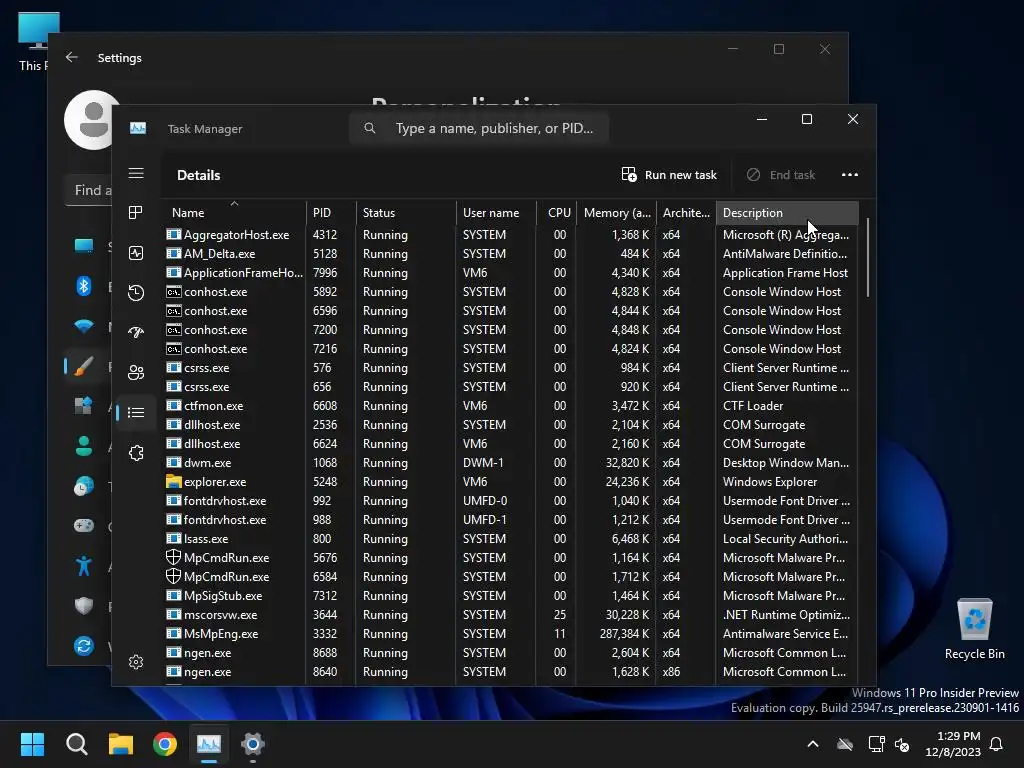Select conhost.exe with PID 7216
Viewport: 1024px width, 768px height.
511,349
